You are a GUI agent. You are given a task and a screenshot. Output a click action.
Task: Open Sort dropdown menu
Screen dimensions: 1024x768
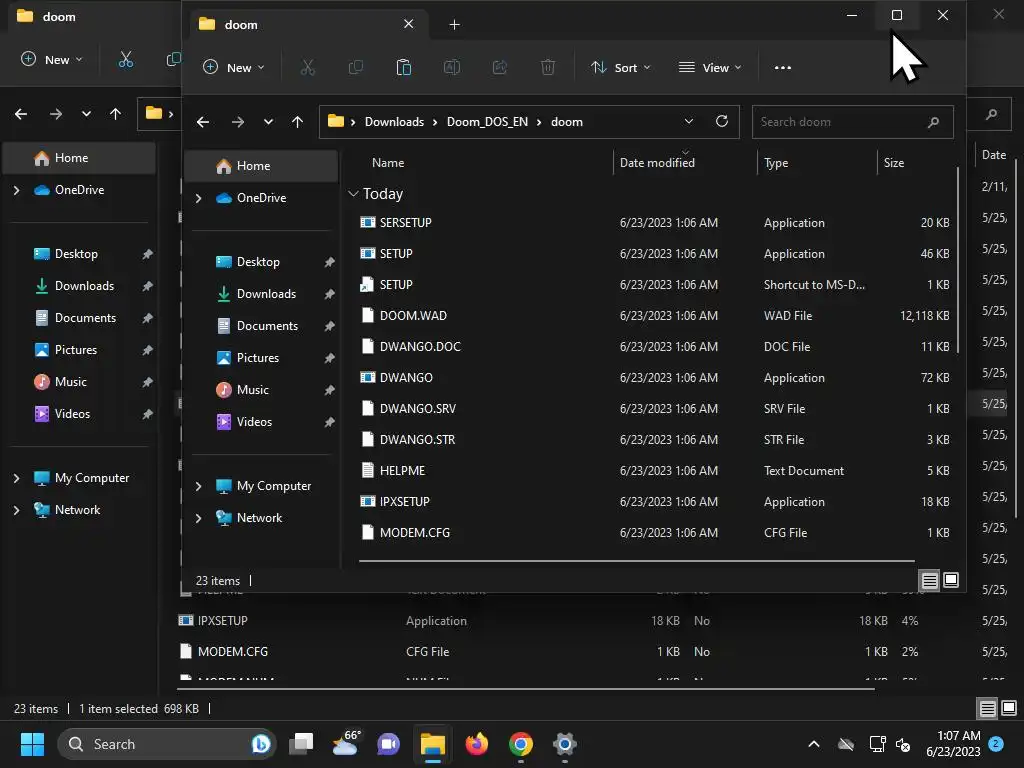pyautogui.click(x=620, y=67)
